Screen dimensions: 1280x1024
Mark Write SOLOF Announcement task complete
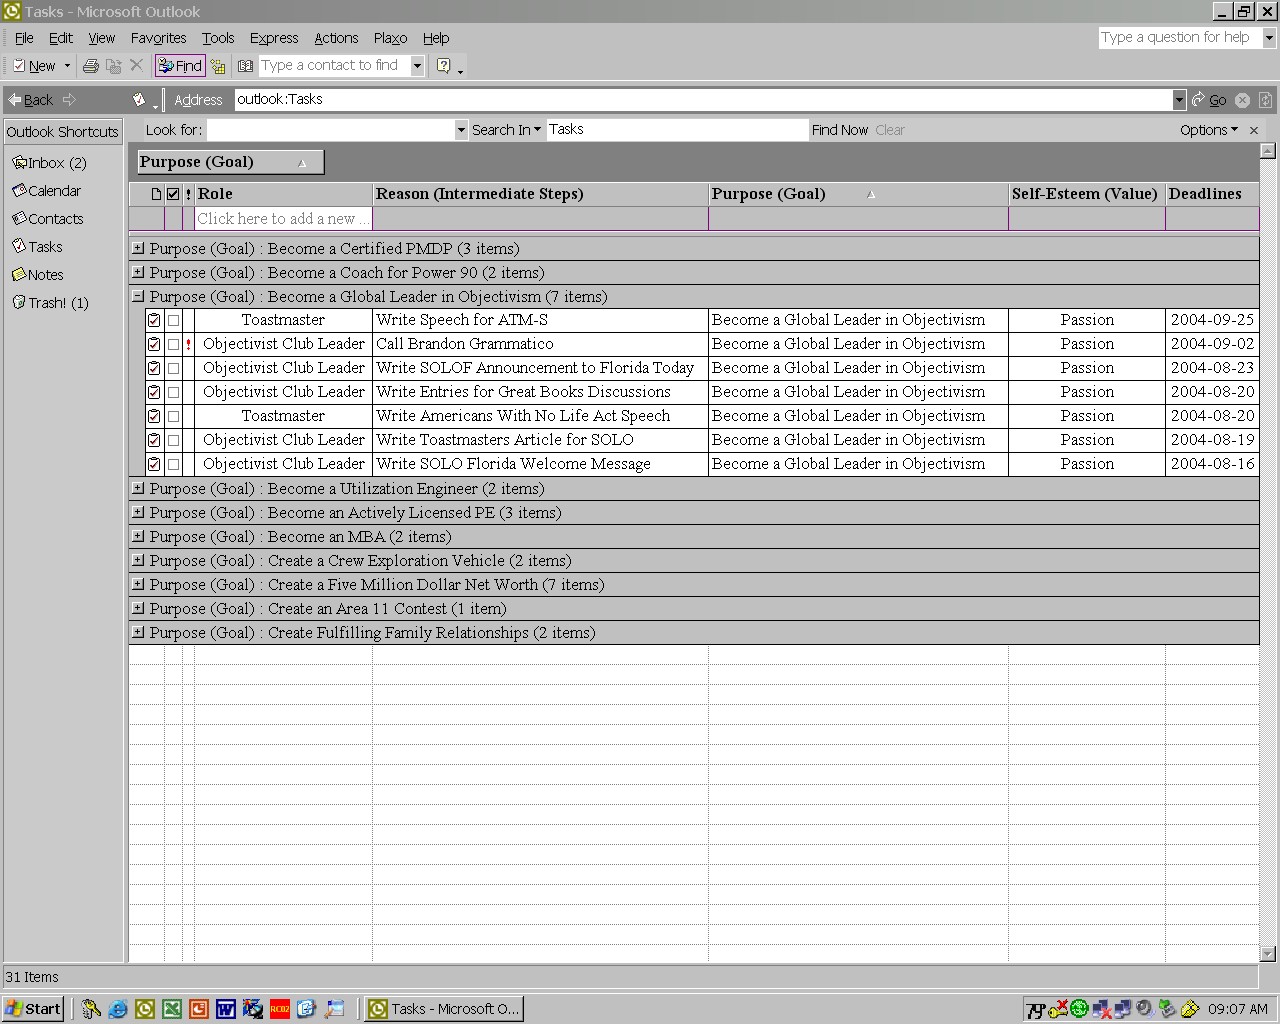[174, 368]
